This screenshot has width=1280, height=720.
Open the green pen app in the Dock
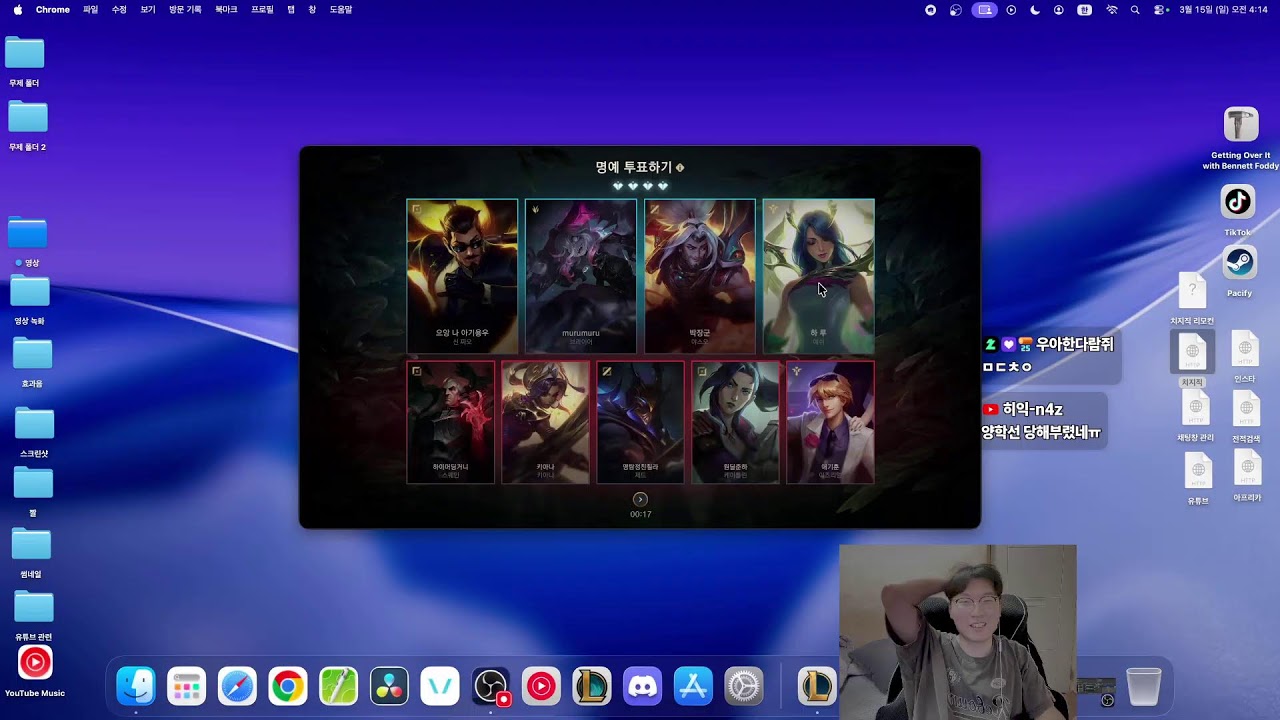tap(339, 686)
